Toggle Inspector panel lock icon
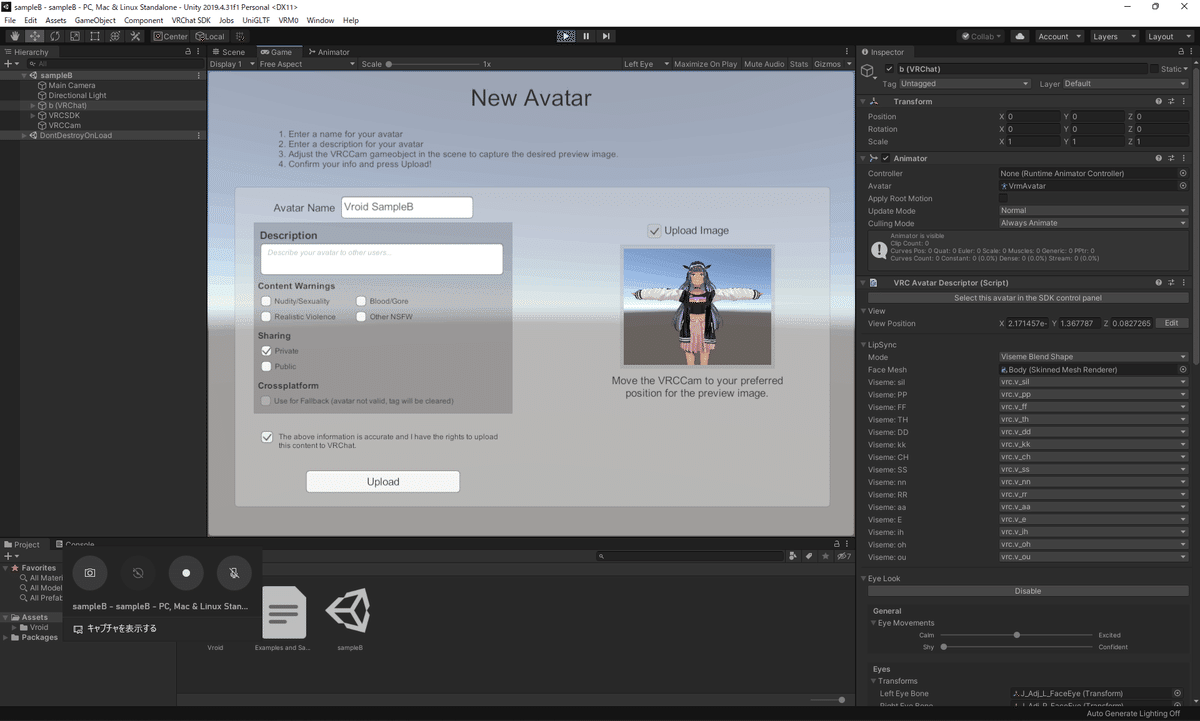This screenshot has width=1200, height=721. coord(1183,52)
